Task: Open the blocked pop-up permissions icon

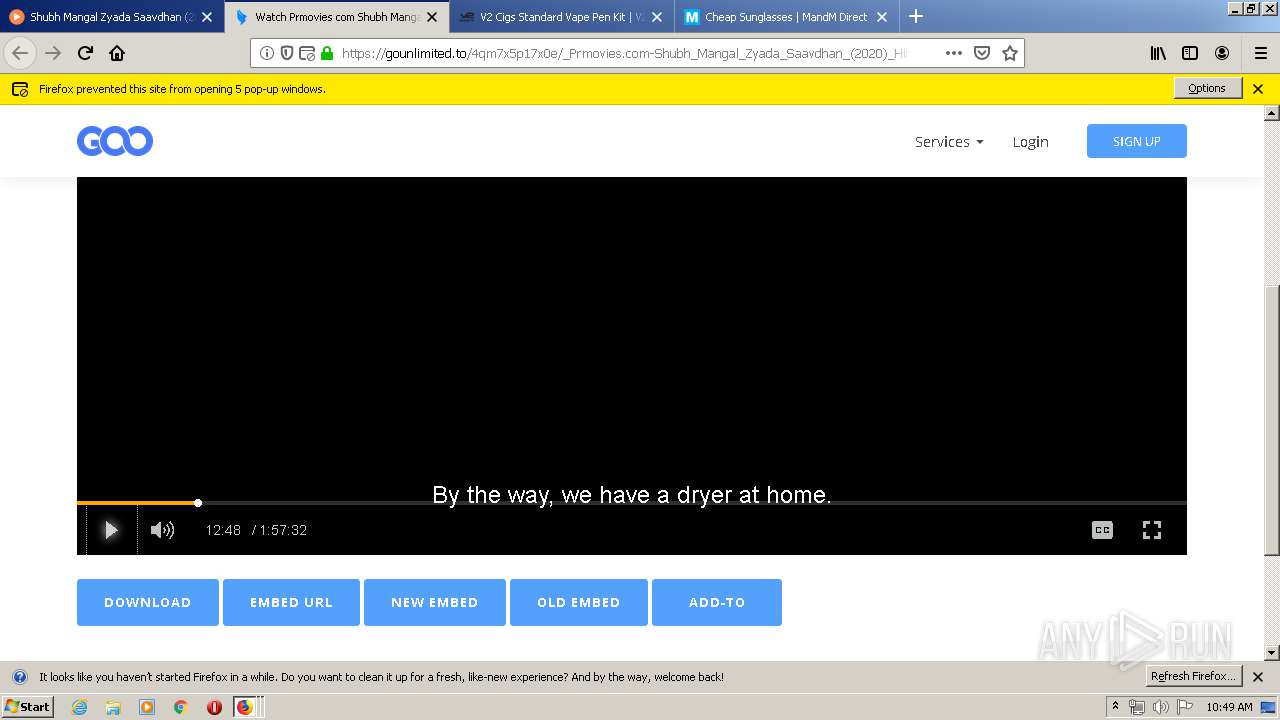Action: click(x=307, y=53)
